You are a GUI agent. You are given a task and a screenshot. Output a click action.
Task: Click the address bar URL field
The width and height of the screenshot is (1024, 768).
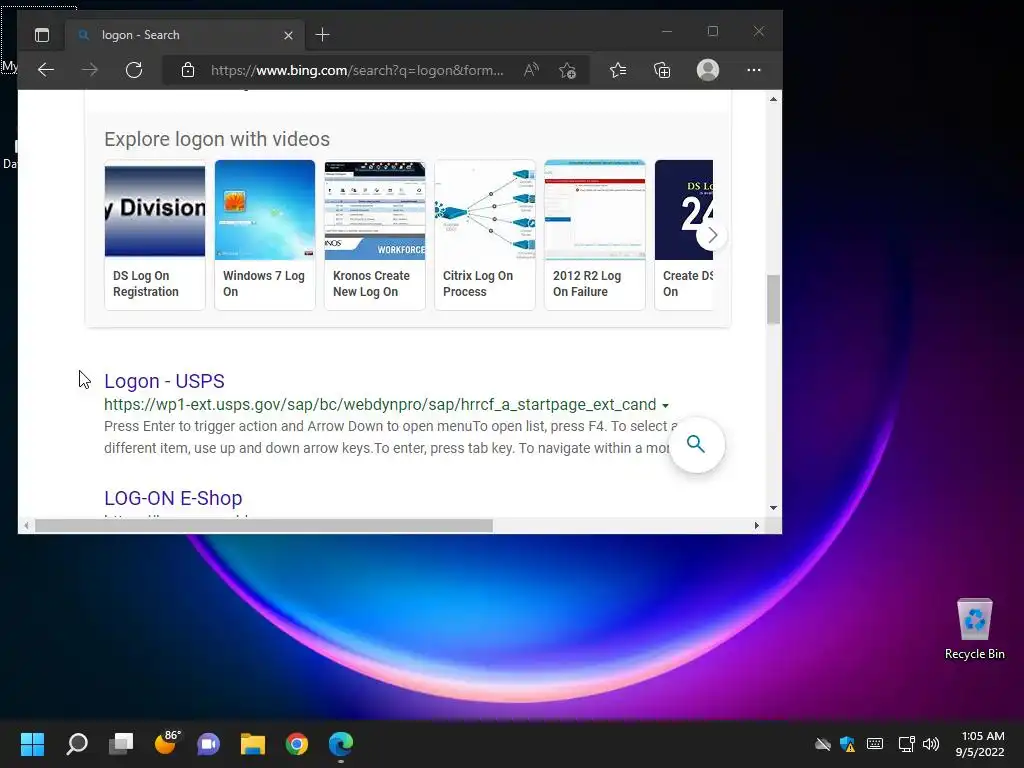point(357,70)
